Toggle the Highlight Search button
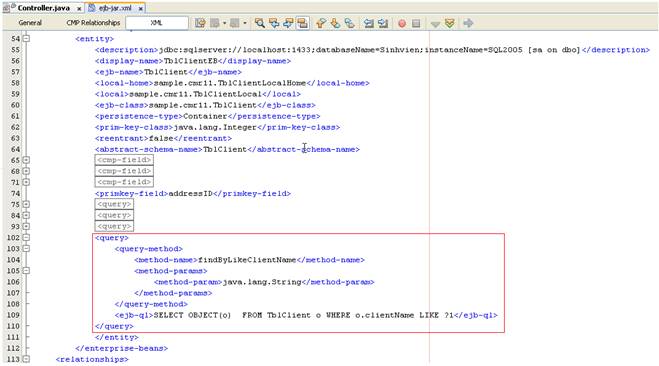The width and height of the screenshot is (659, 366). (302, 23)
